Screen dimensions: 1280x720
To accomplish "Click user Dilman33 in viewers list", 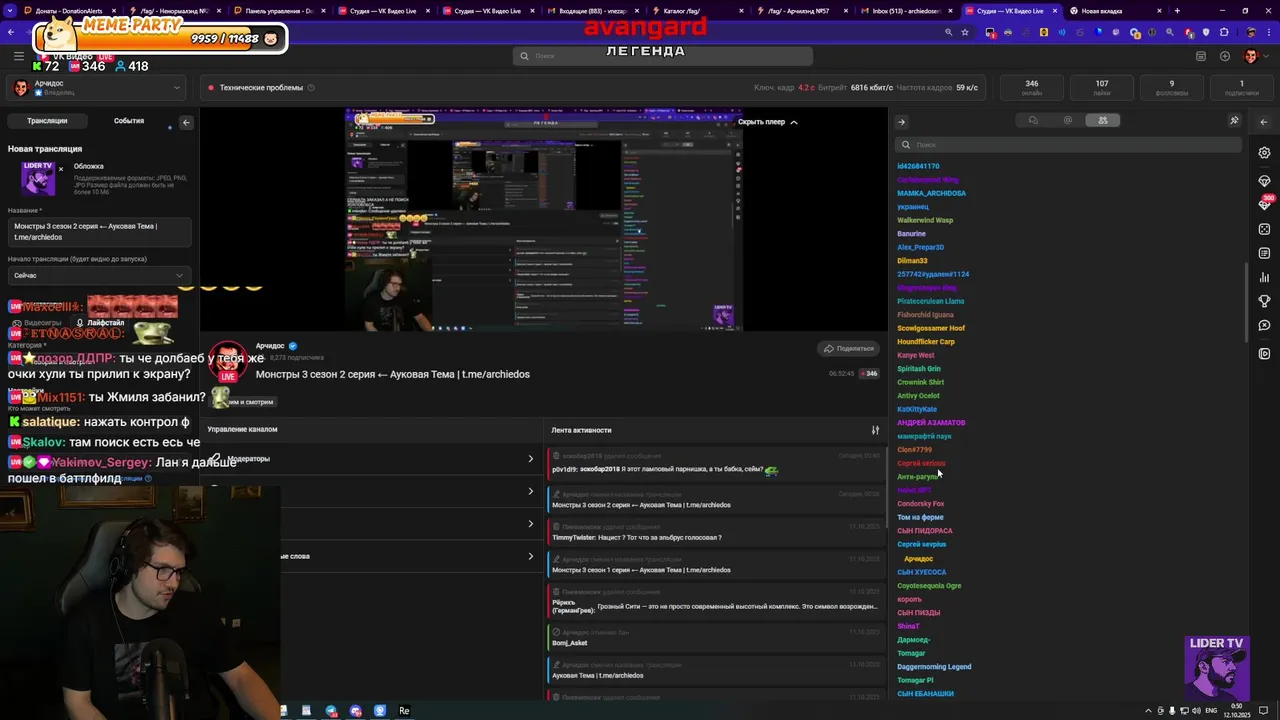I will point(912,261).
